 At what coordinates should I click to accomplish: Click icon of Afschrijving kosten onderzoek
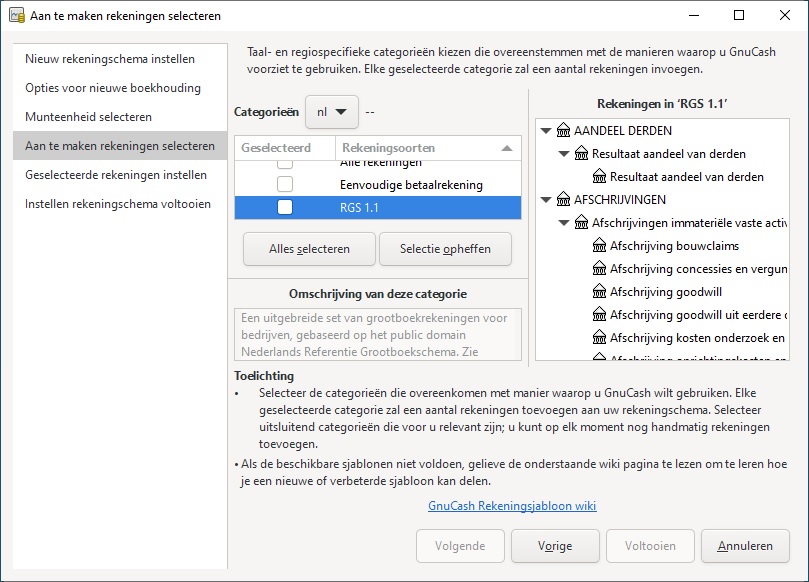pos(599,338)
